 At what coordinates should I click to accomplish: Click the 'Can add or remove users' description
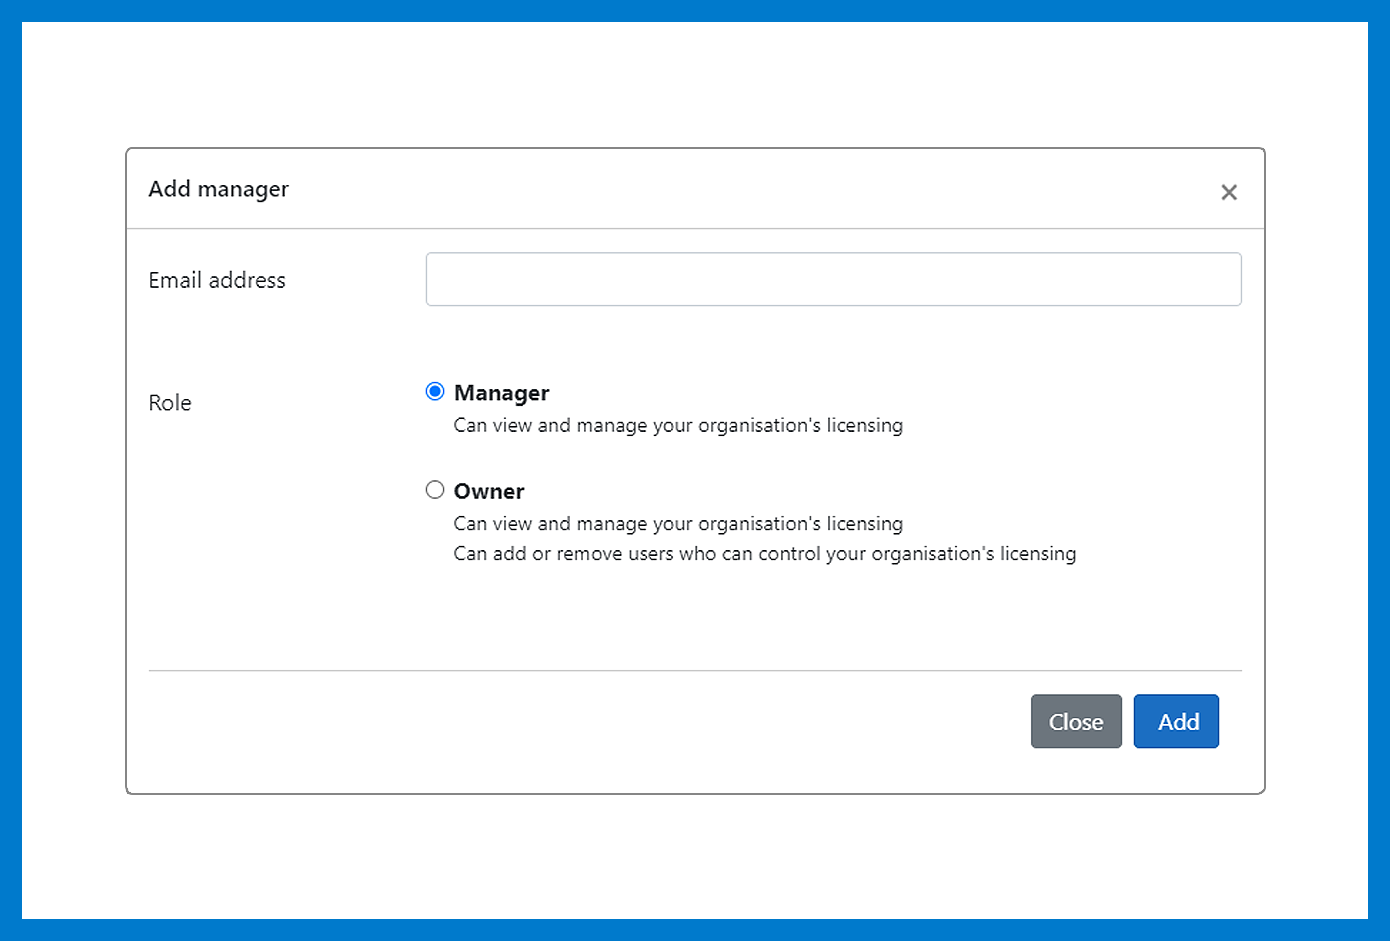764,554
